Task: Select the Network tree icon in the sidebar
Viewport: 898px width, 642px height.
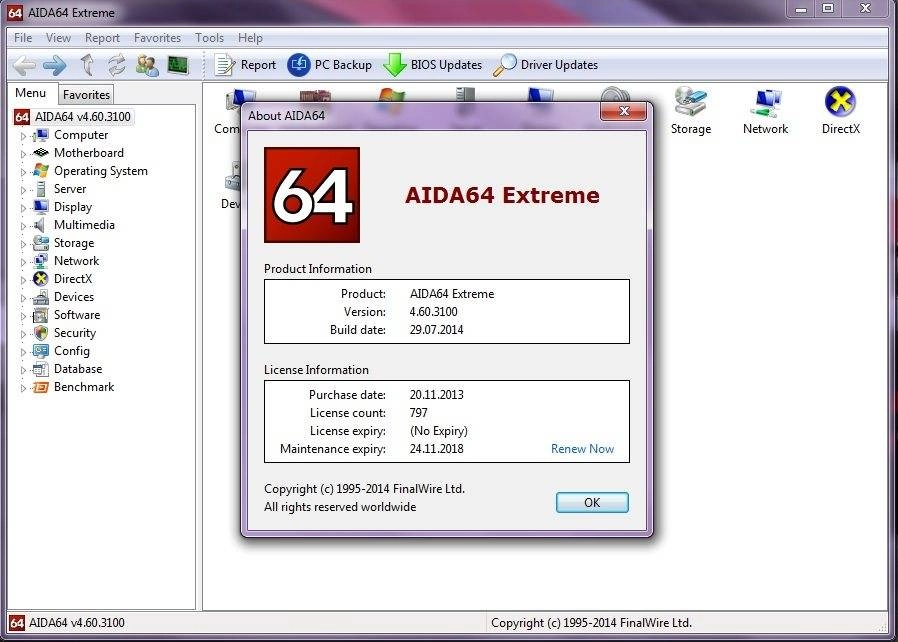Action: pyautogui.click(x=41, y=261)
